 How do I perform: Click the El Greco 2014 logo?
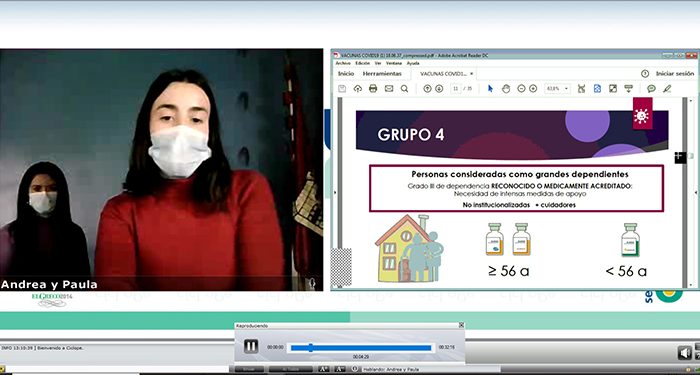[x=52, y=300]
